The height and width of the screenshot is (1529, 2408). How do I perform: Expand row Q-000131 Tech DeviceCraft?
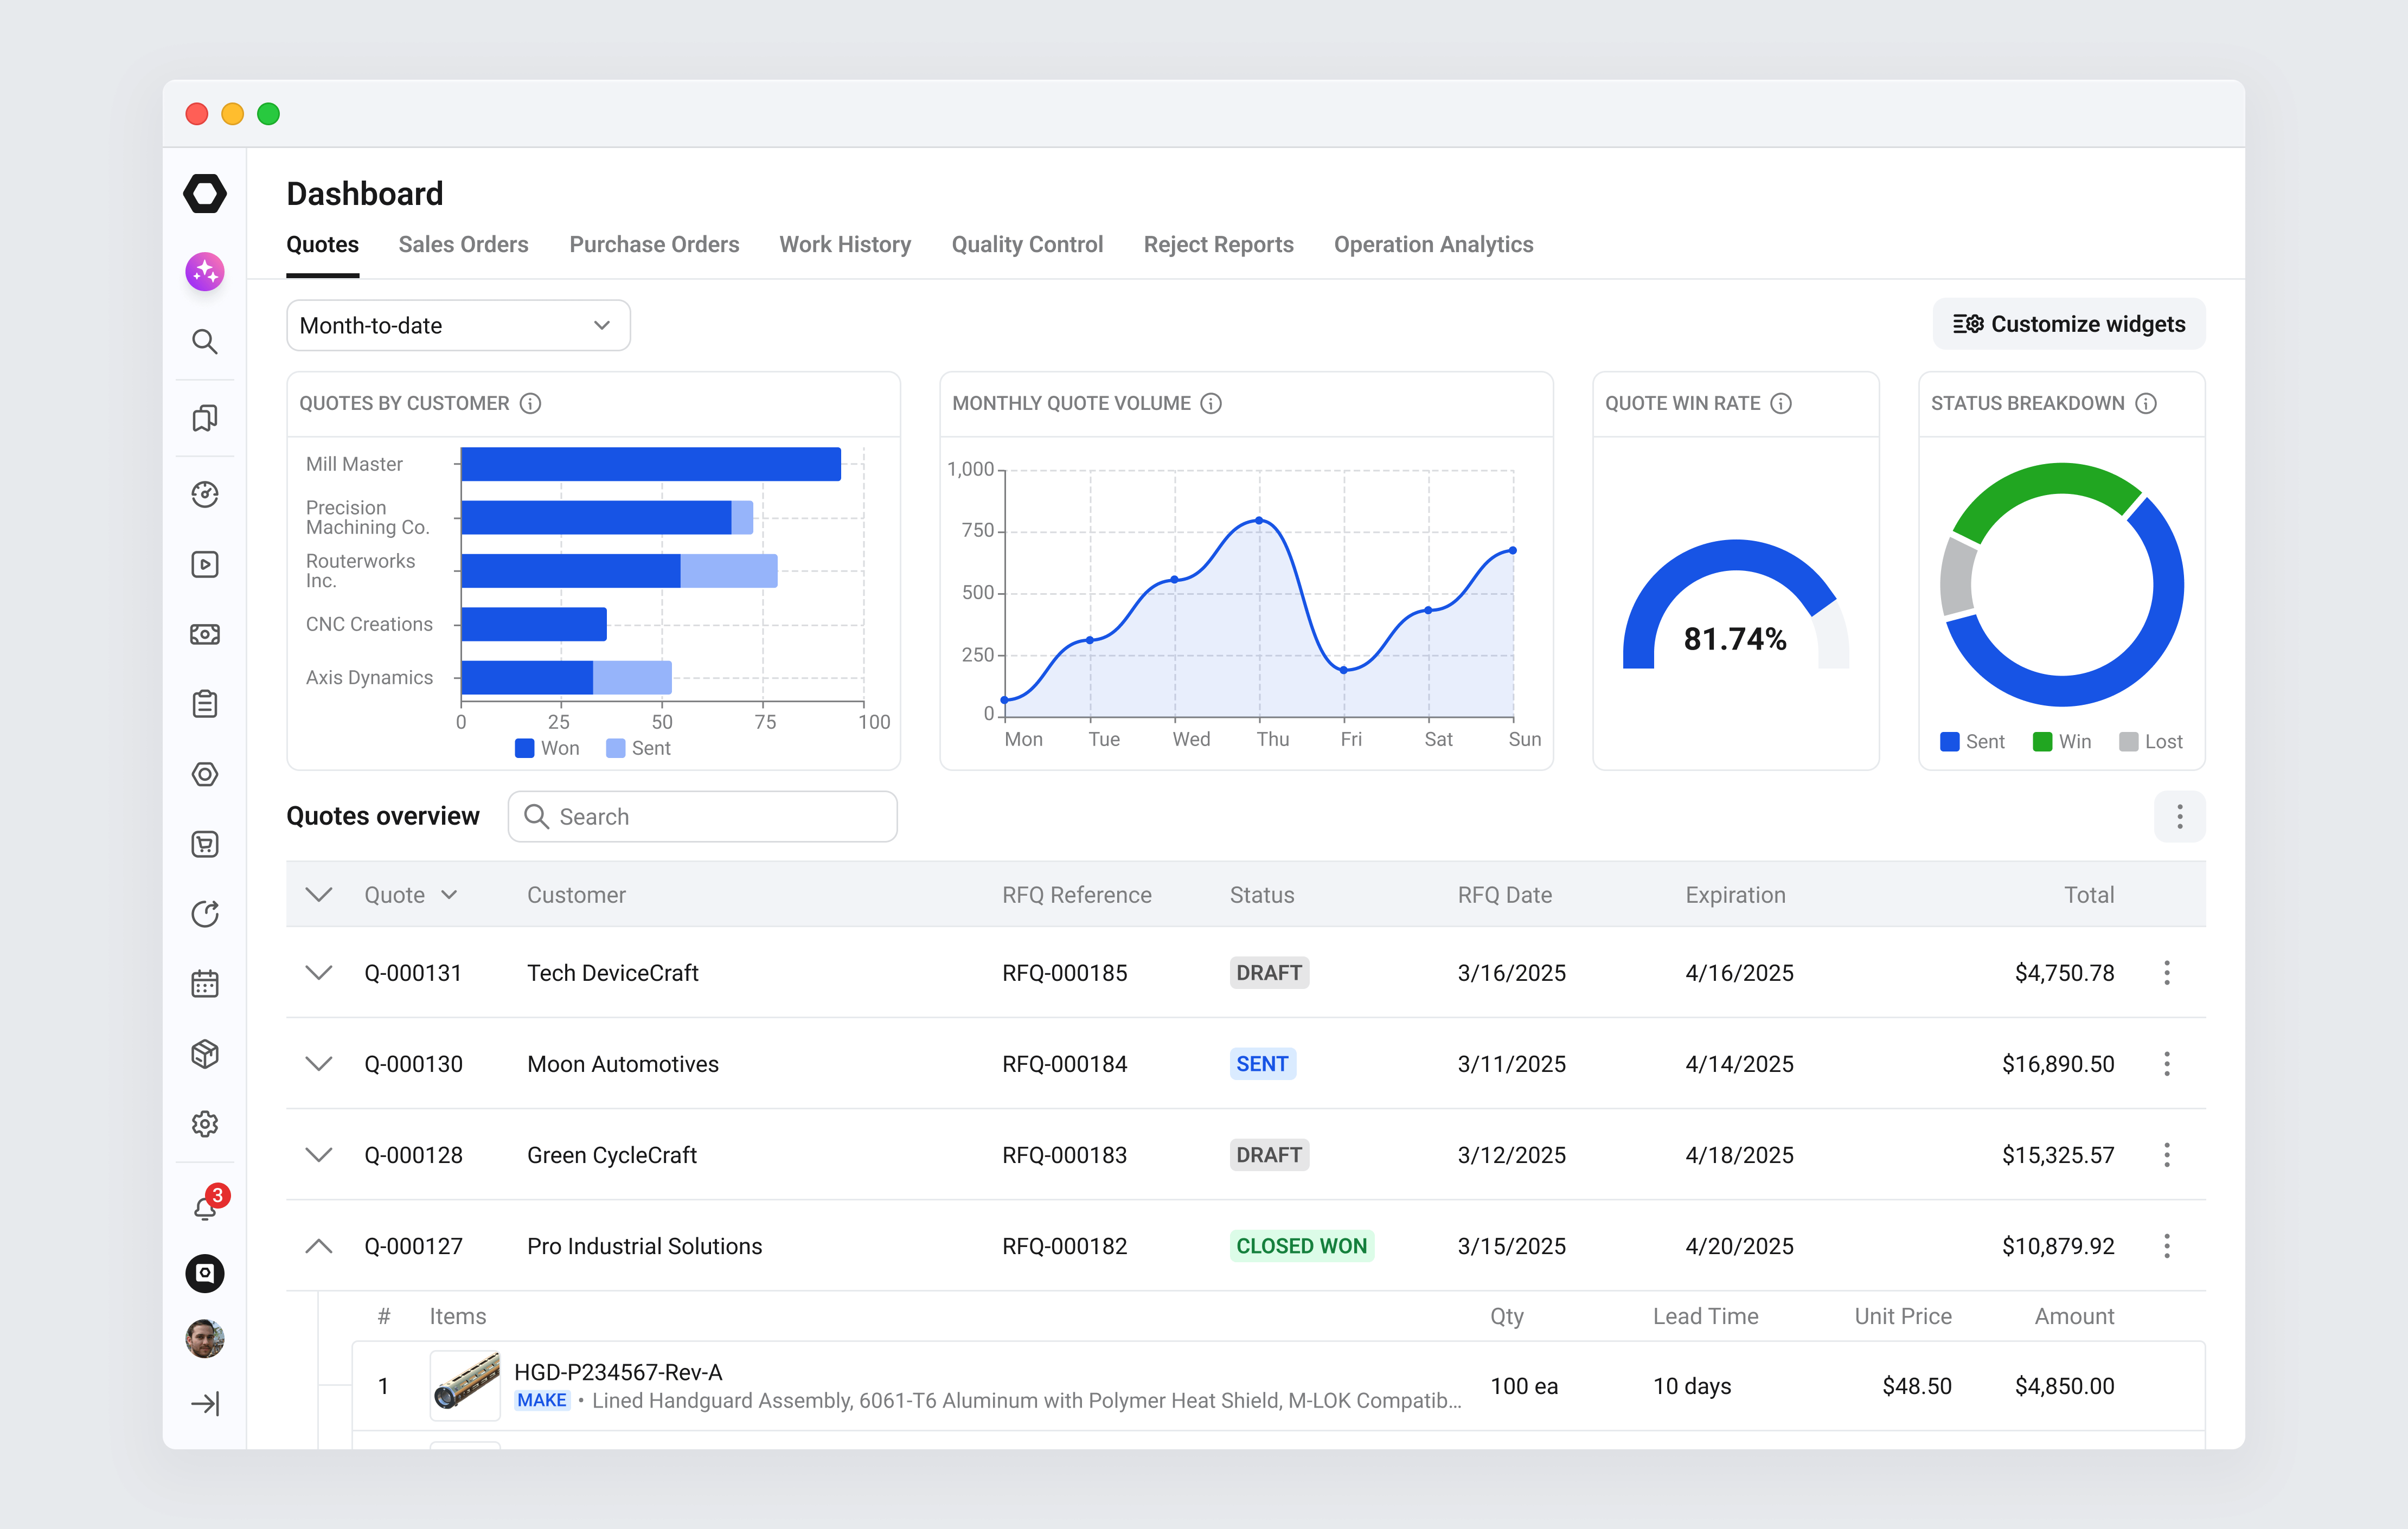click(x=318, y=973)
